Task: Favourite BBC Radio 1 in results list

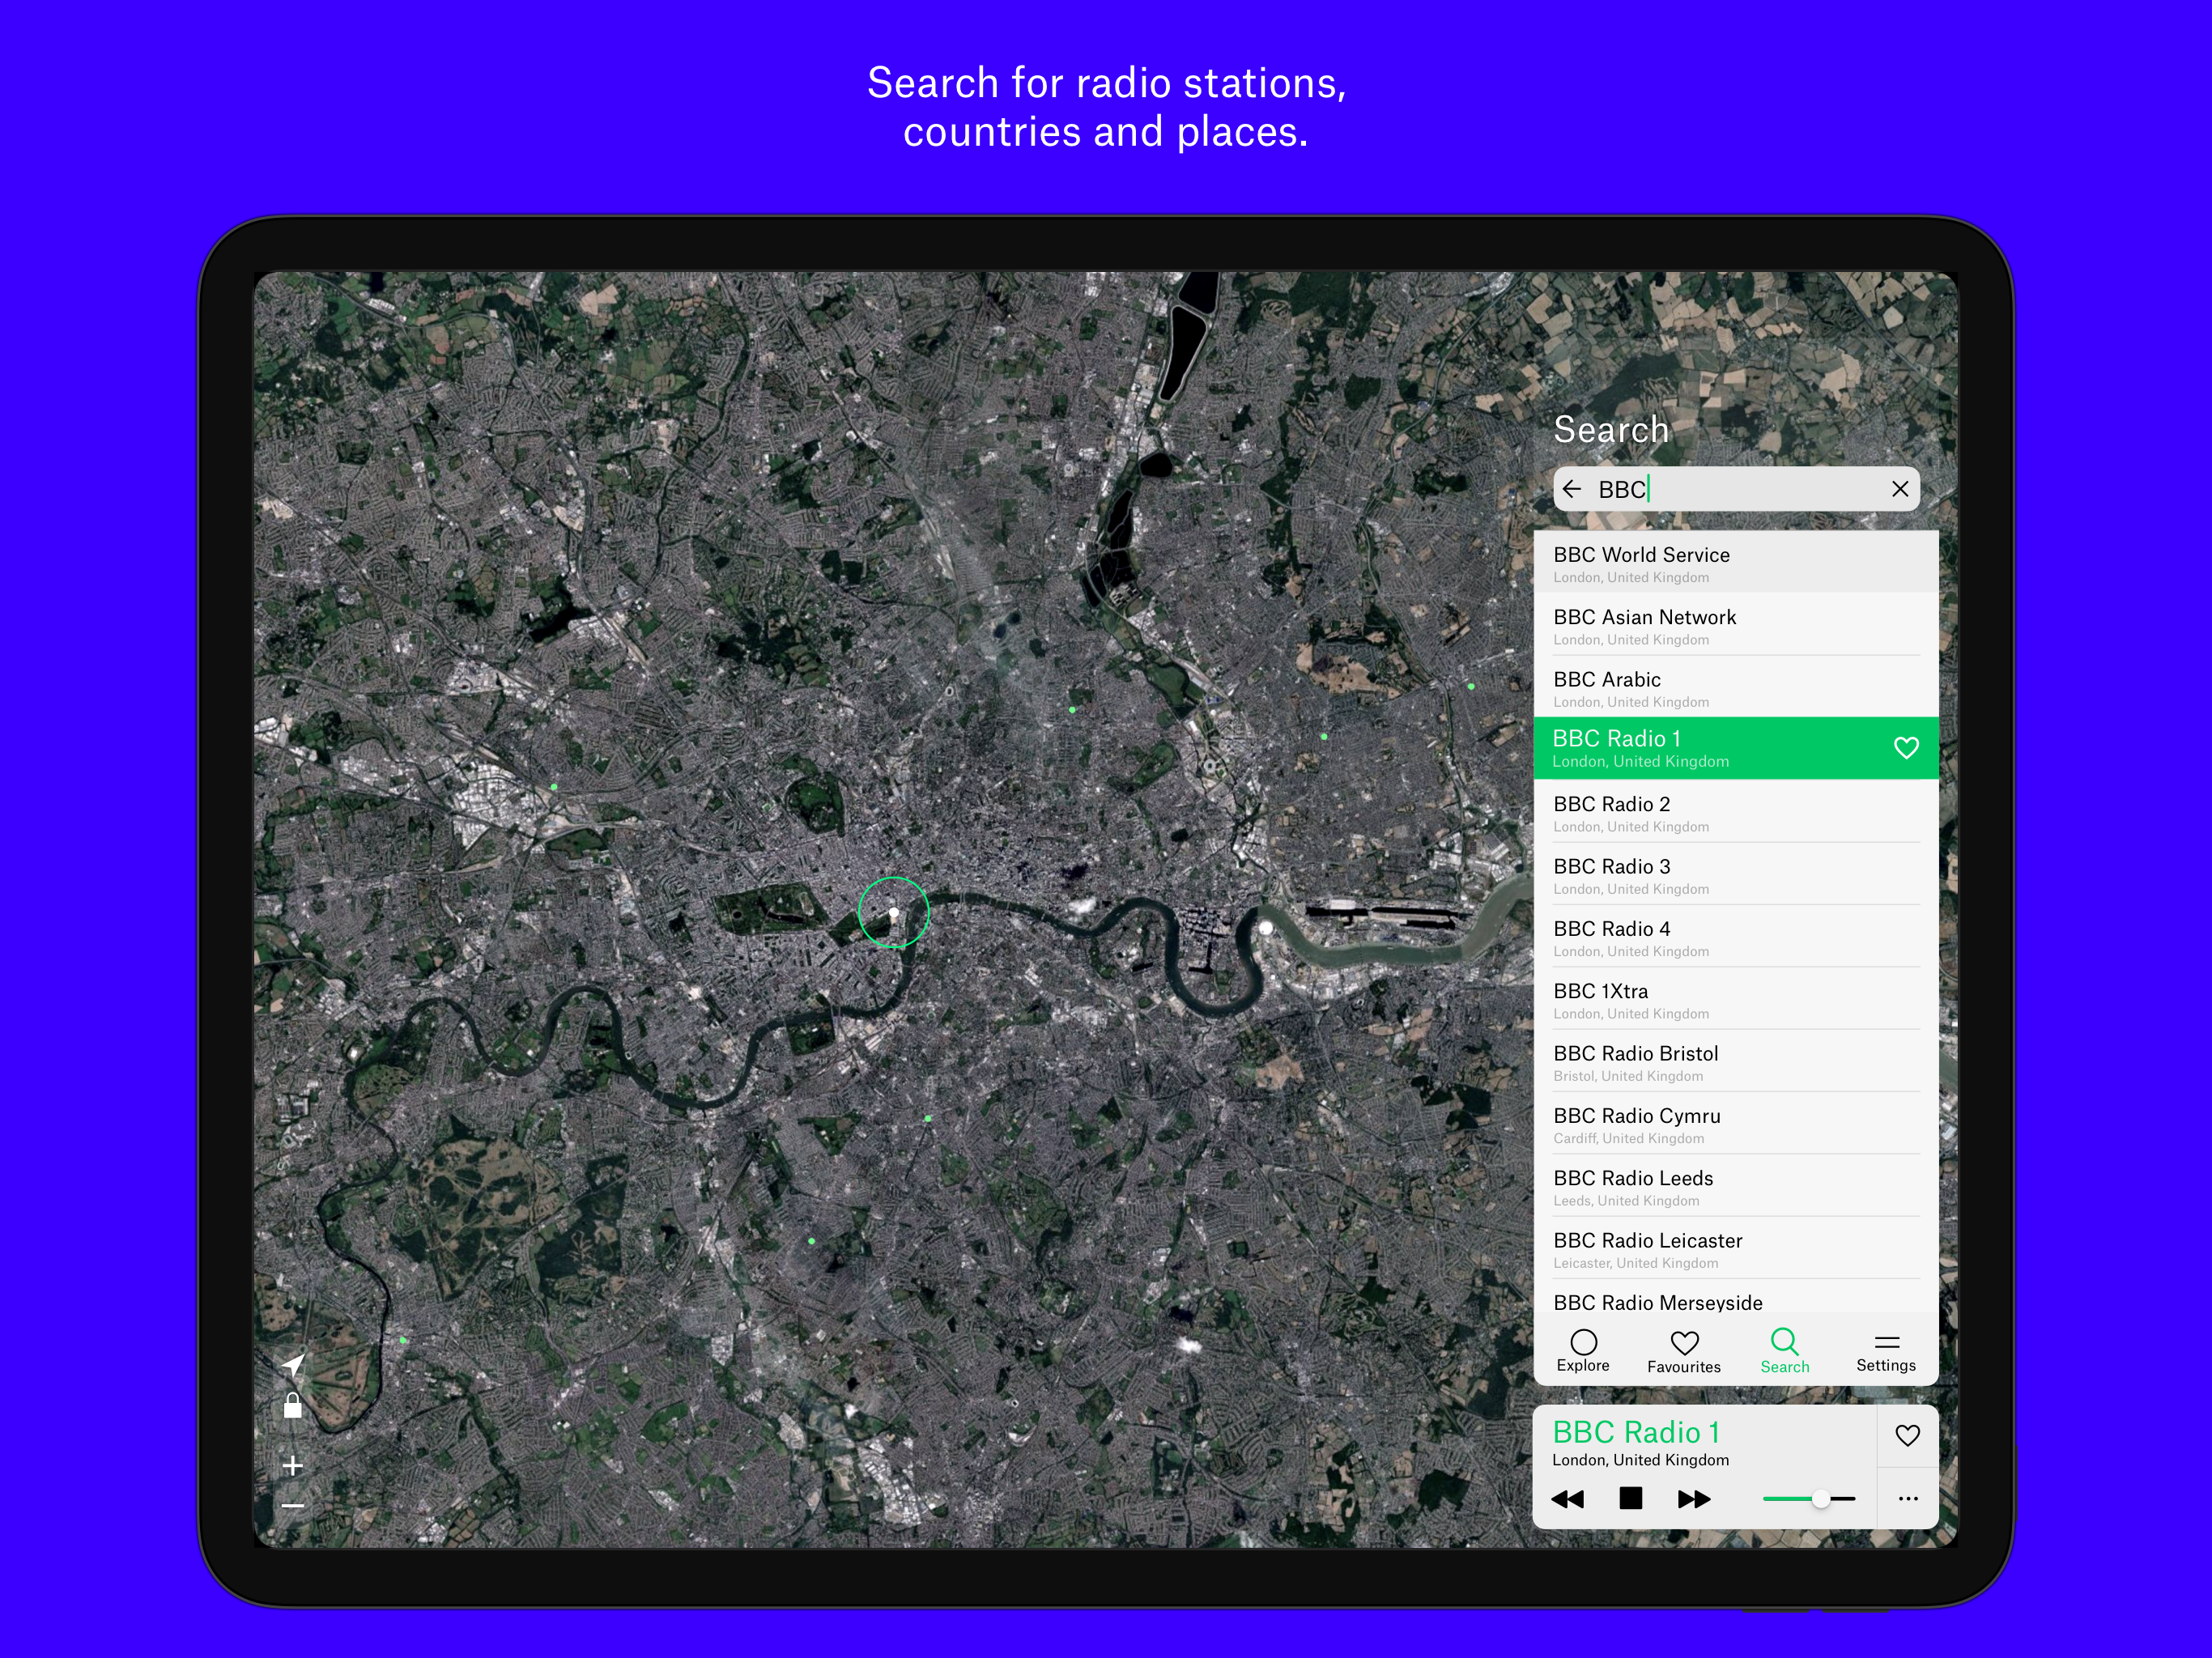Action: 1906,748
